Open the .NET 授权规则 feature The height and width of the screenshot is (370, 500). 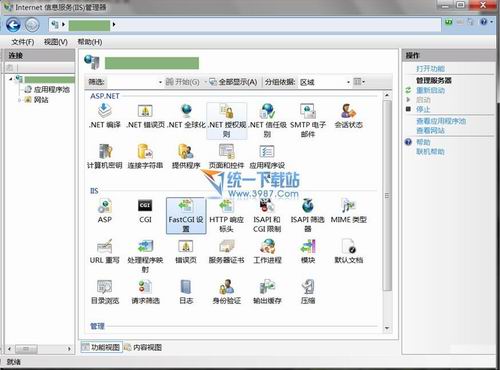pos(227,121)
